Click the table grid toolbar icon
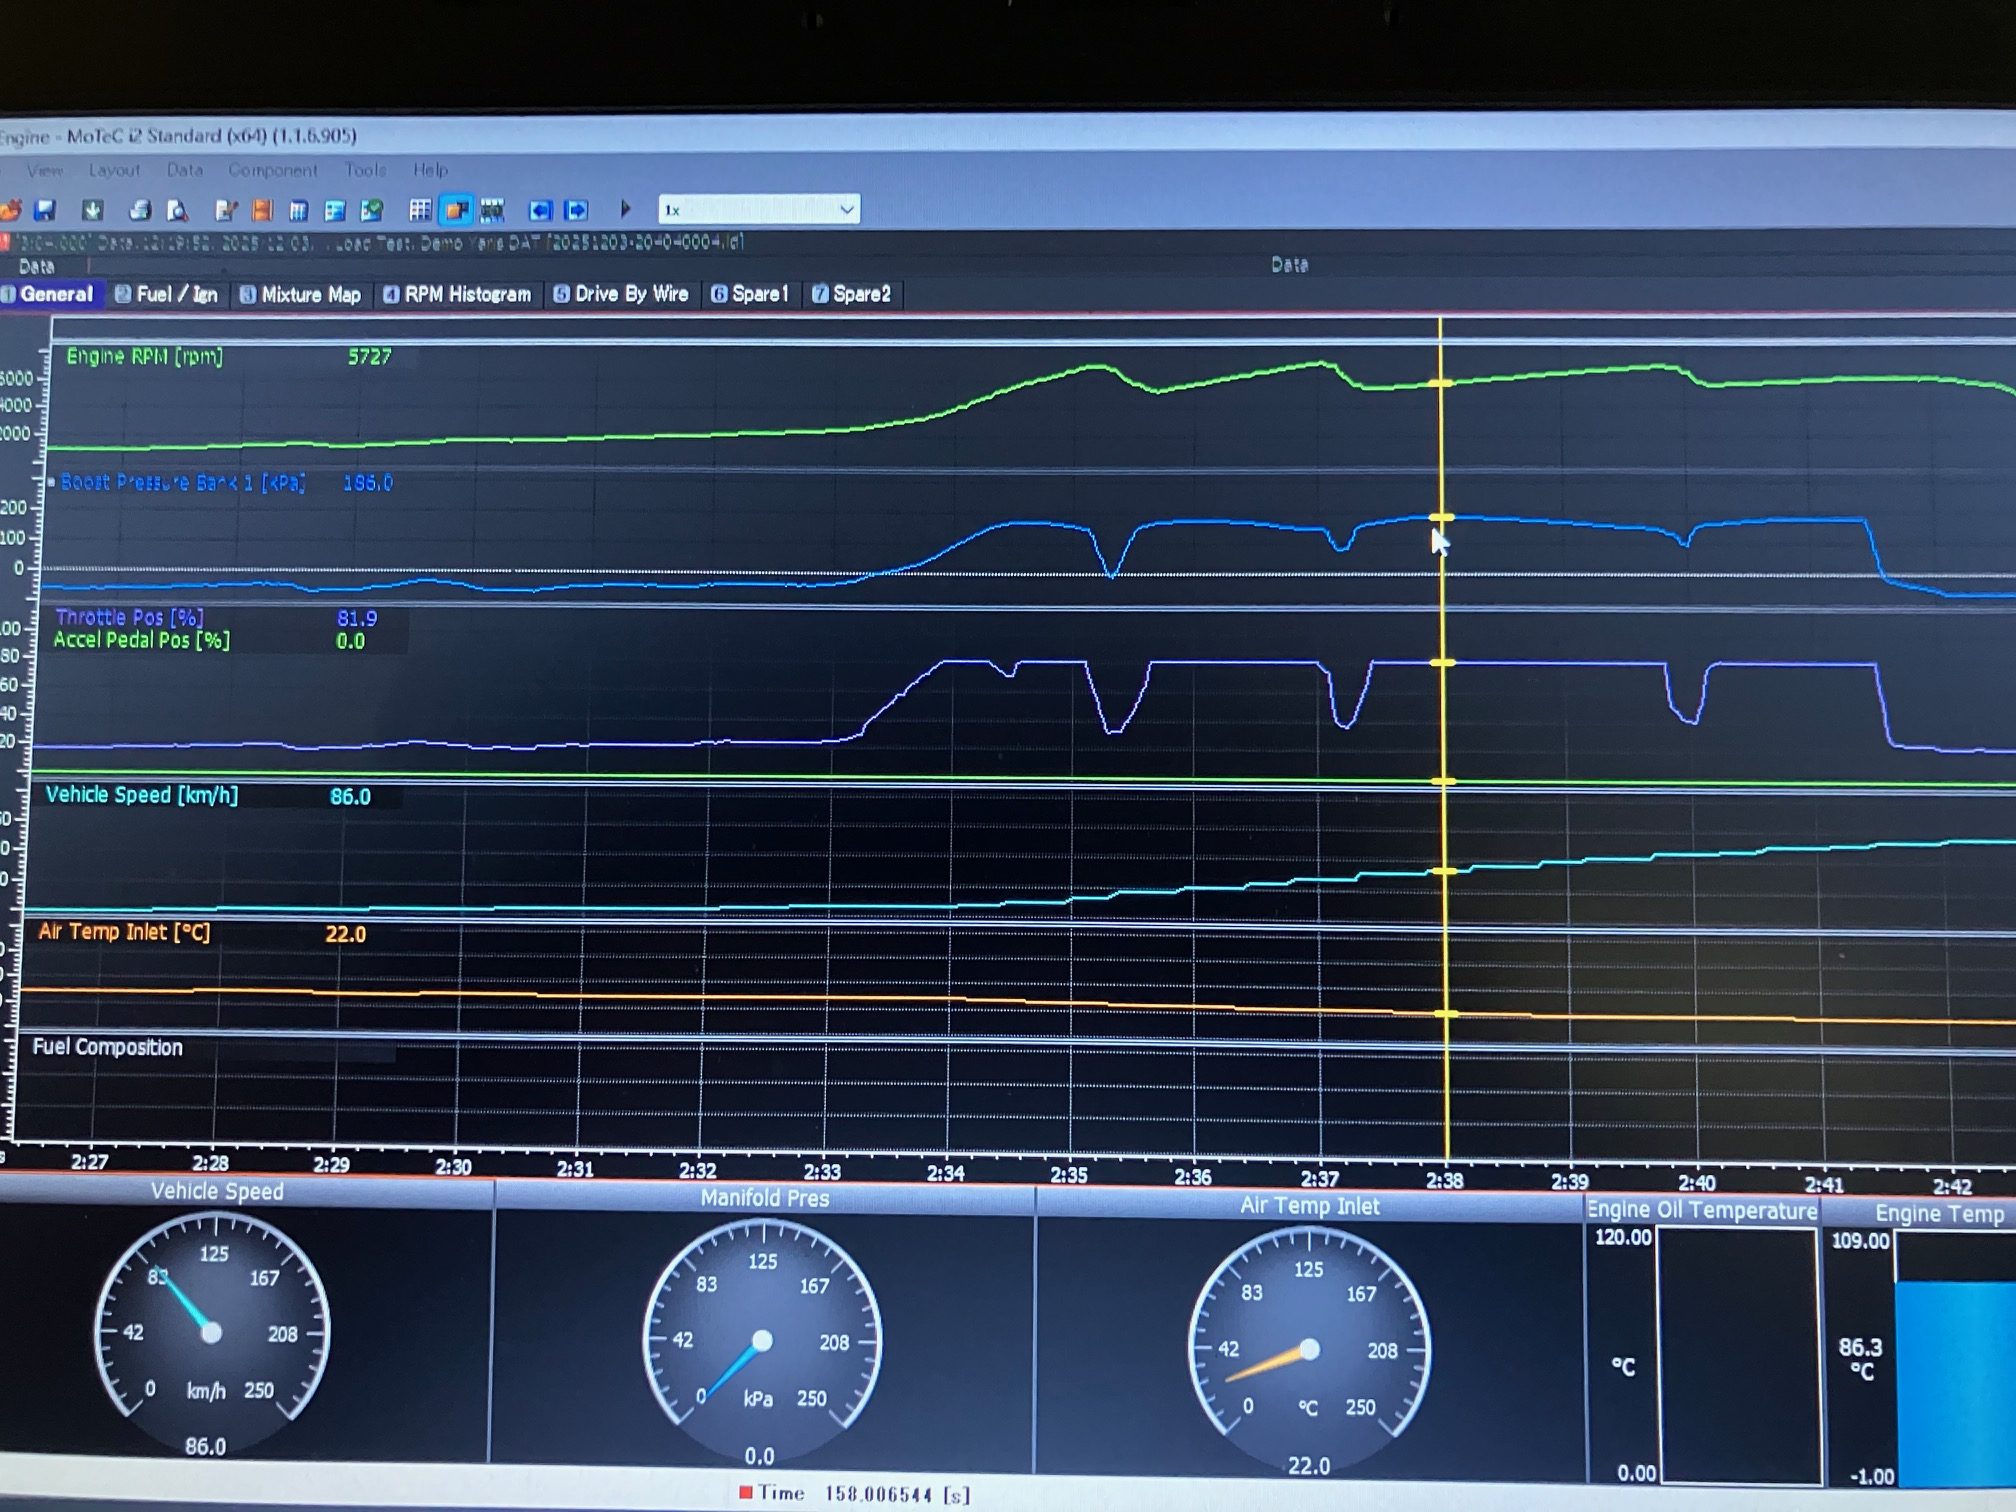The width and height of the screenshot is (2016, 1512). [x=420, y=210]
